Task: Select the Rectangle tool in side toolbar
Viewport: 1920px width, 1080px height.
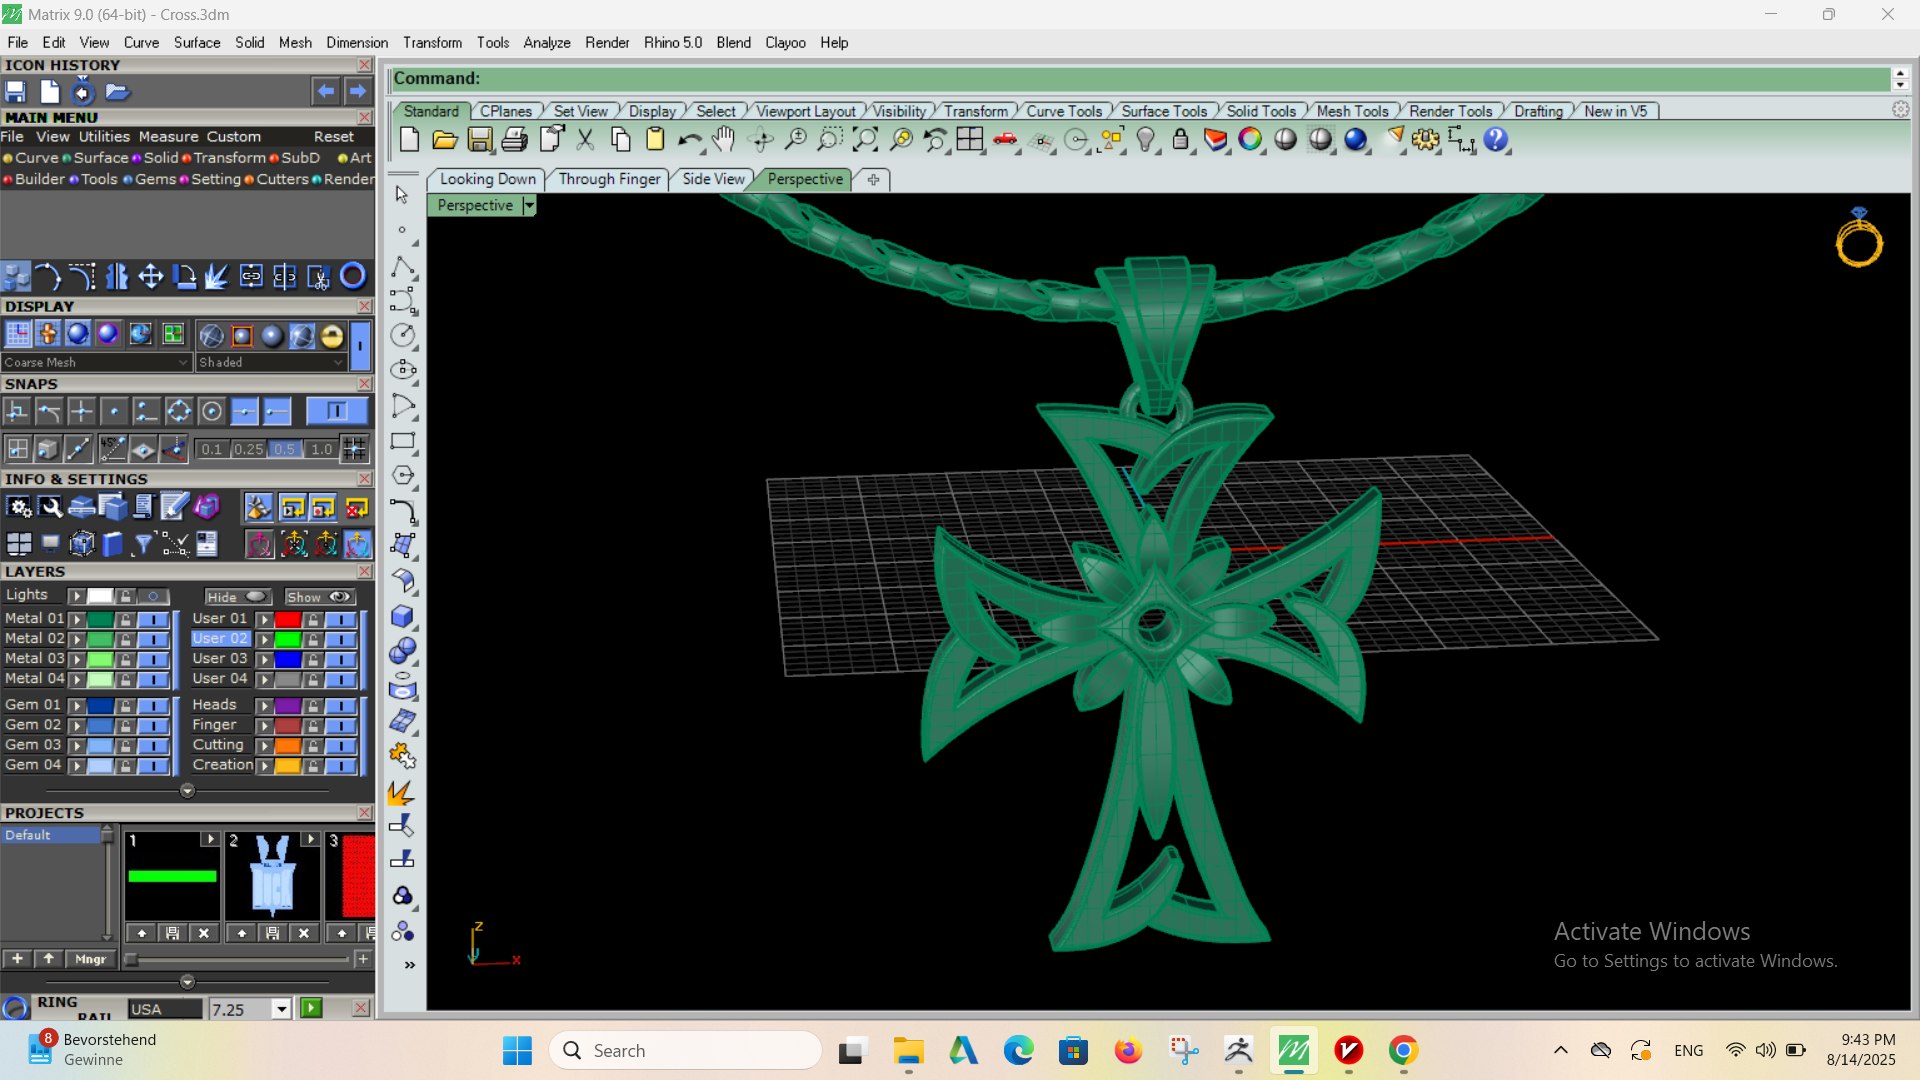Action: tap(402, 441)
